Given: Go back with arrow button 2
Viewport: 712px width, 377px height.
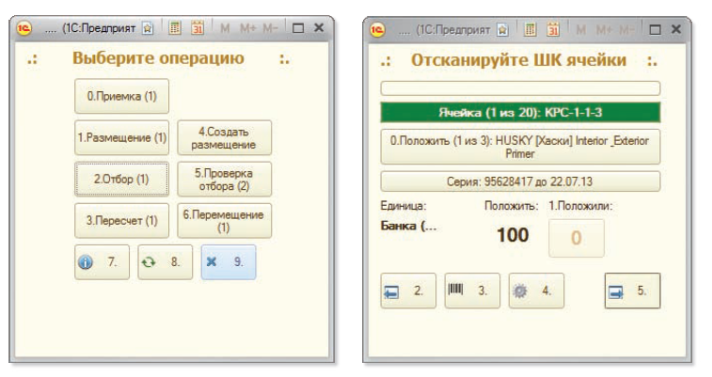Looking at the screenshot, I should click(x=408, y=291).
